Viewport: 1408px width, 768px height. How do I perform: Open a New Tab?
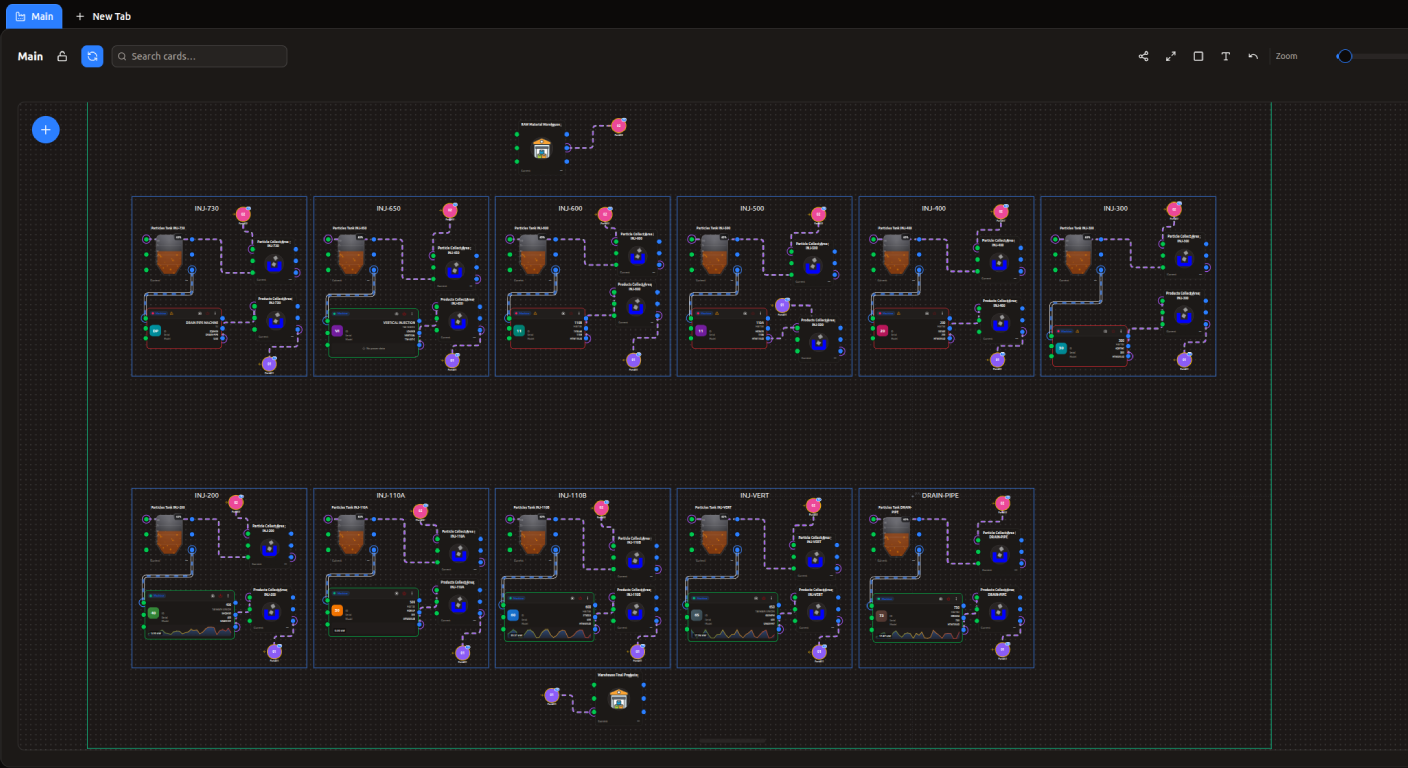pos(103,16)
